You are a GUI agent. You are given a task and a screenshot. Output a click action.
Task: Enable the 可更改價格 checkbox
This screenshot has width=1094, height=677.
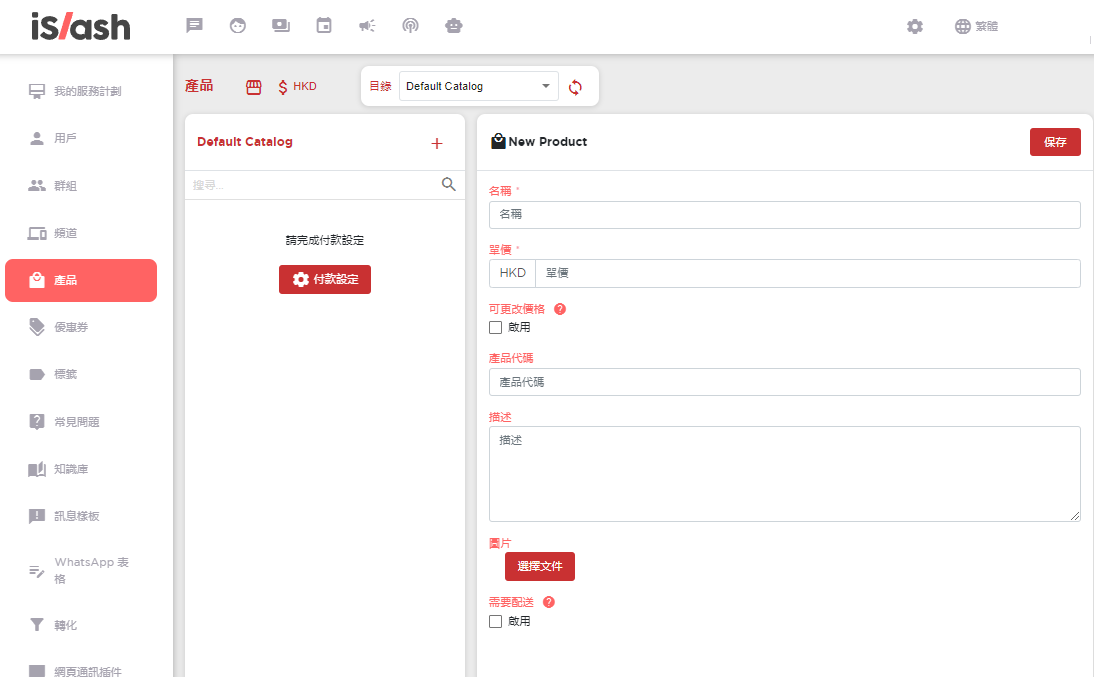tap(495, 327)
